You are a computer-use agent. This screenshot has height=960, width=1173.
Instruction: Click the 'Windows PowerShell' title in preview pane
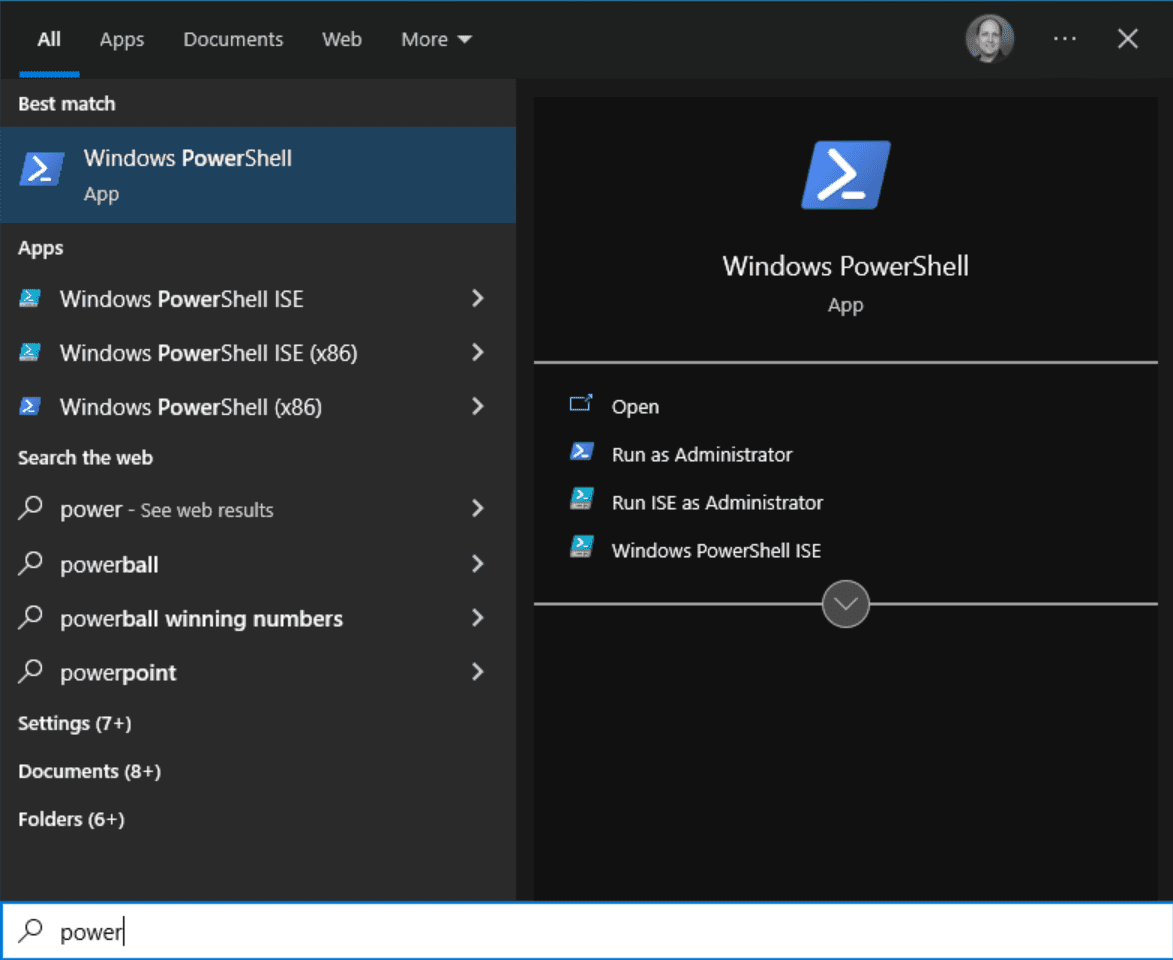845,266
